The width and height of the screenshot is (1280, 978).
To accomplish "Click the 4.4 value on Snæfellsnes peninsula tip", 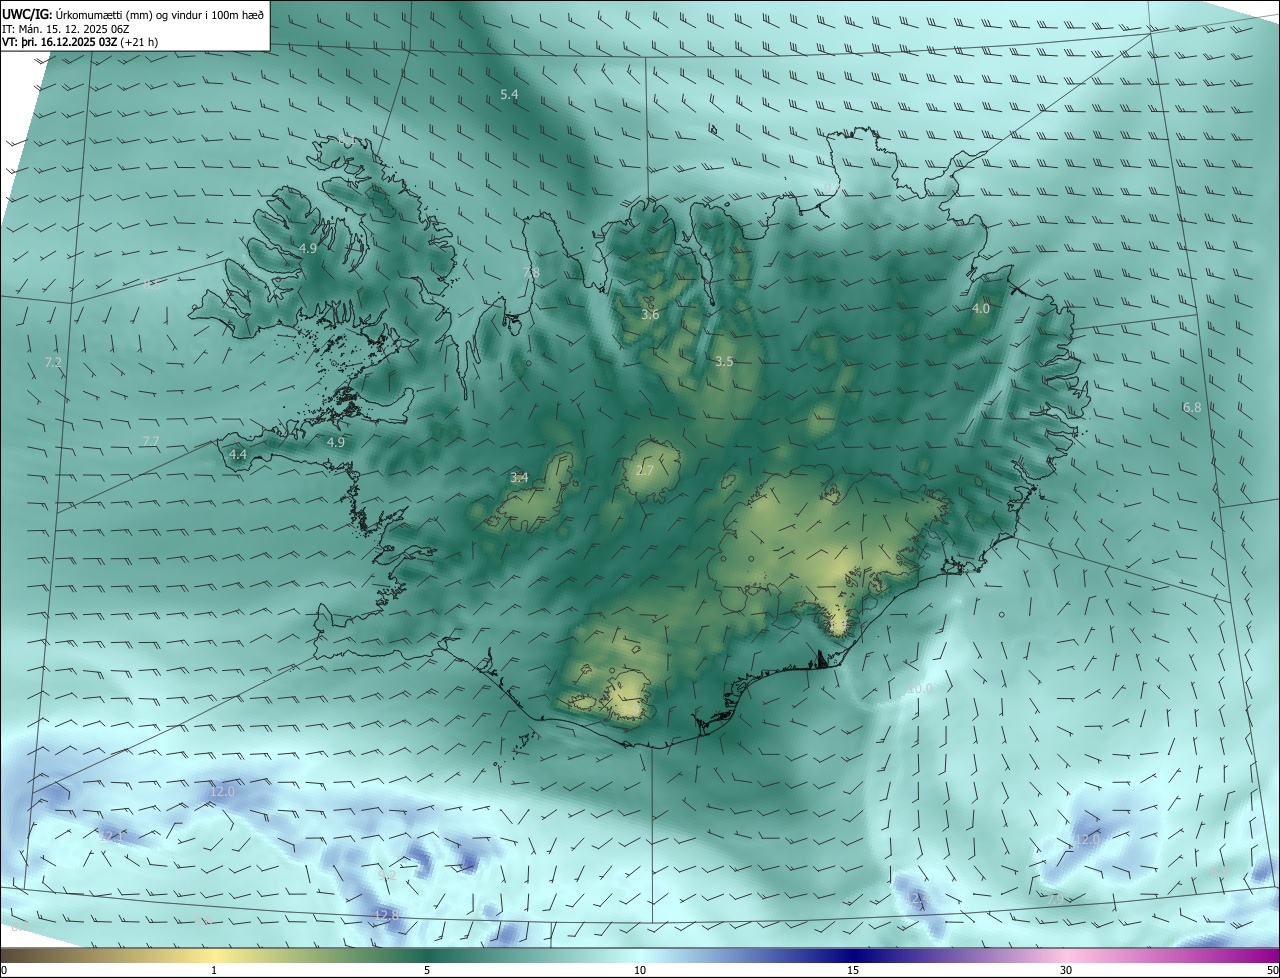I will [238, 454].
